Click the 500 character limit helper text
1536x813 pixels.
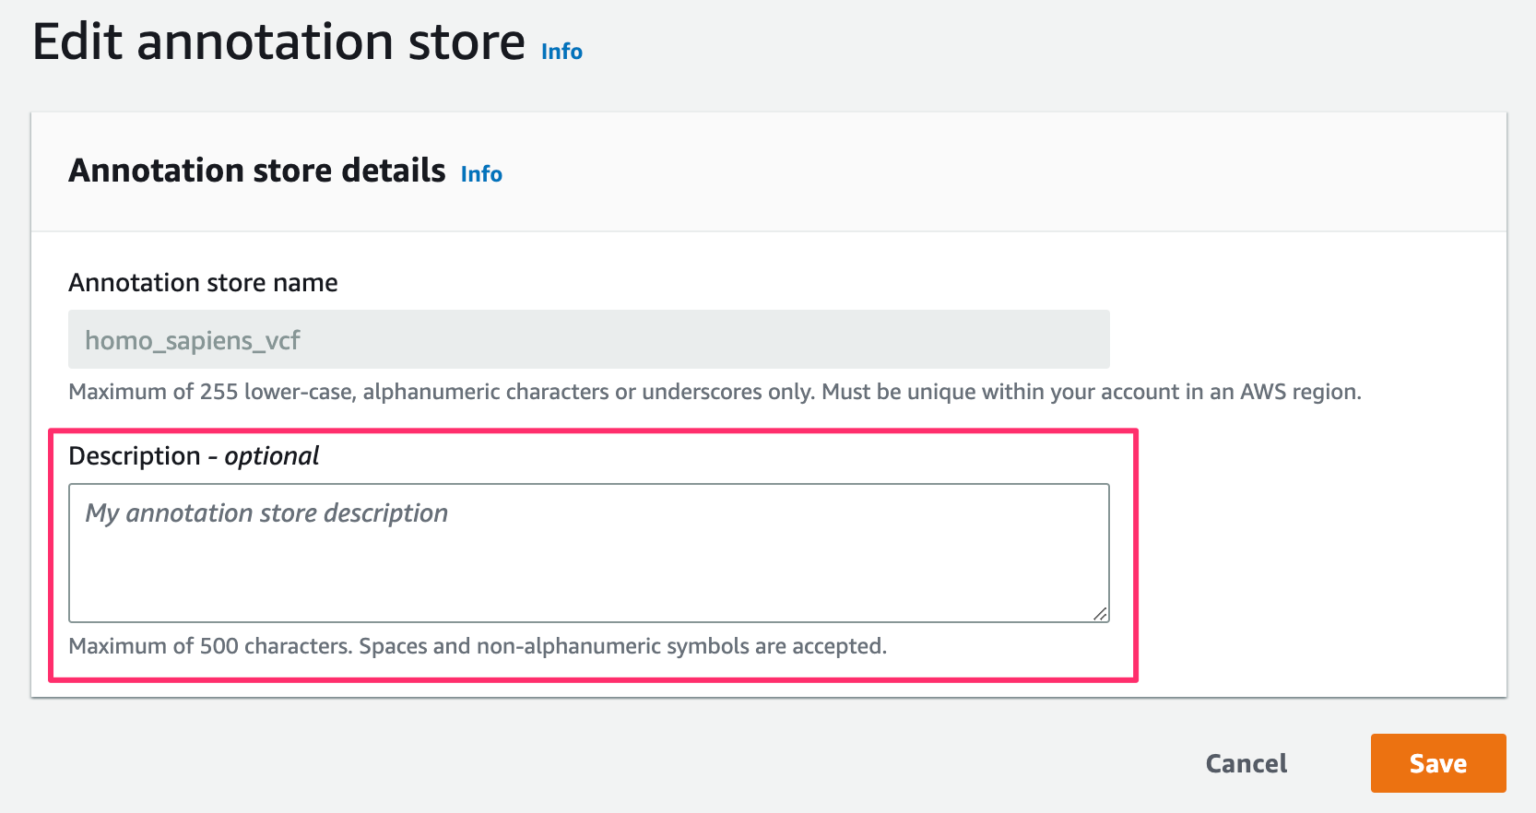477,645
